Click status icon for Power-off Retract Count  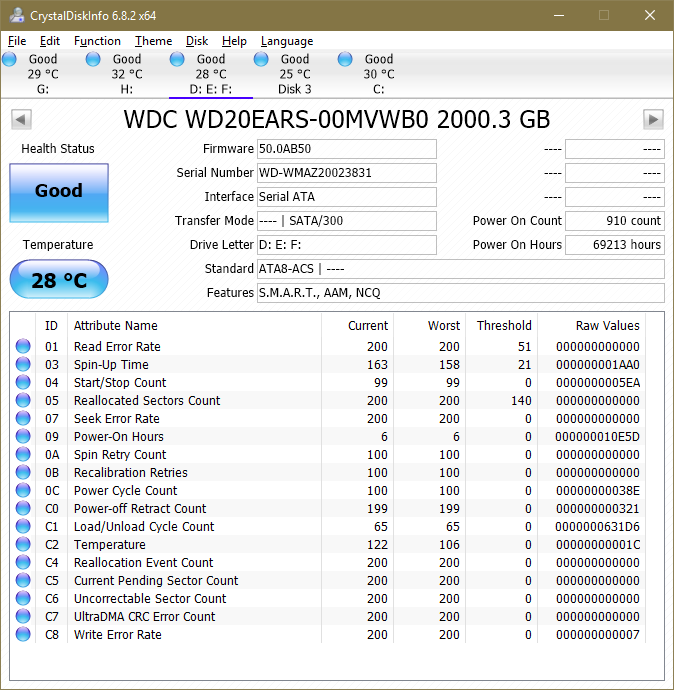(23, 509)
